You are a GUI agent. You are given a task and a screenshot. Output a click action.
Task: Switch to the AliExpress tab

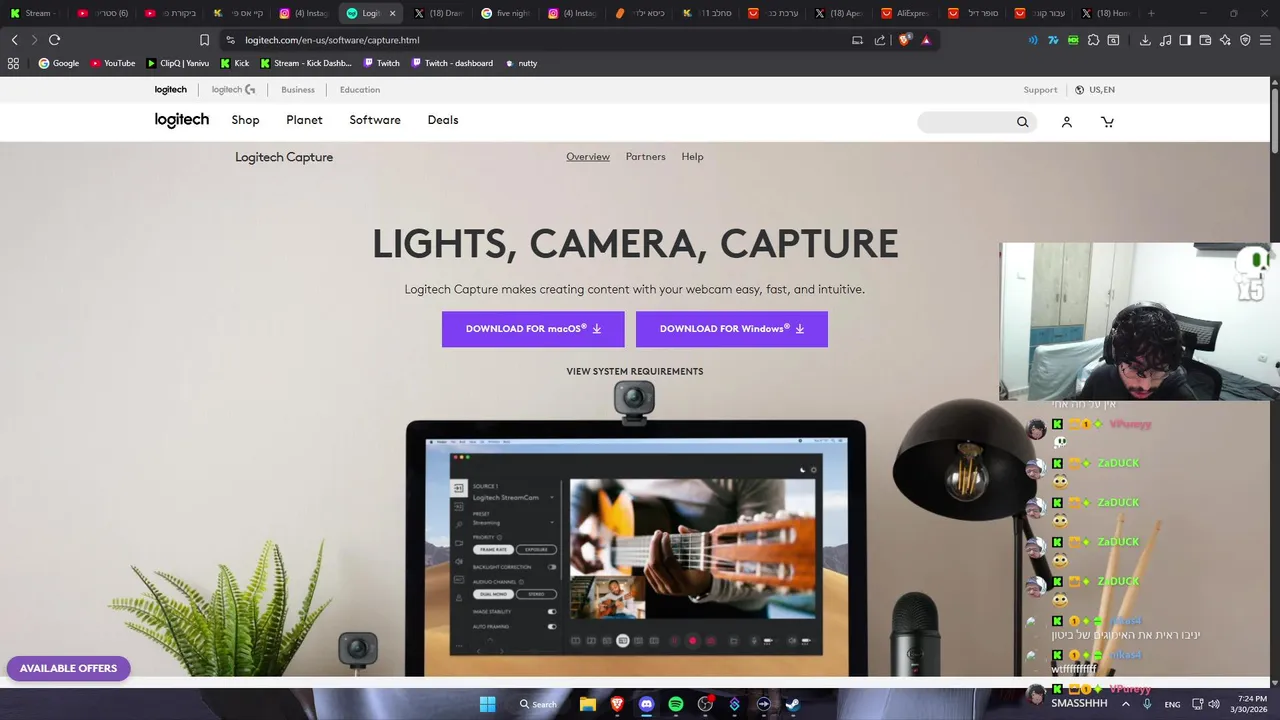click(x=905, y=13)
